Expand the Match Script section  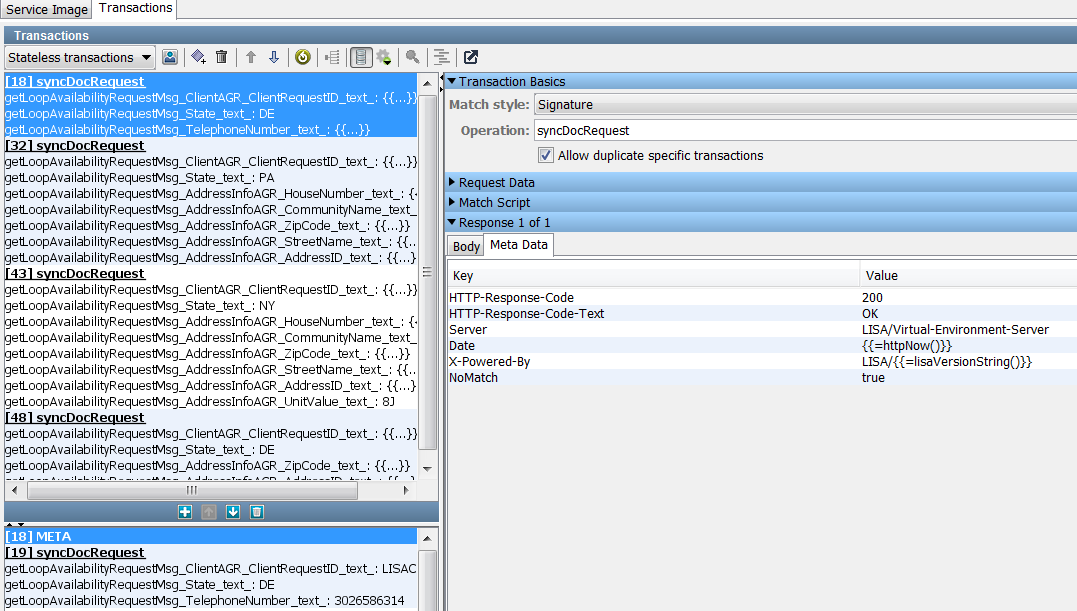(x=494, y=202)
